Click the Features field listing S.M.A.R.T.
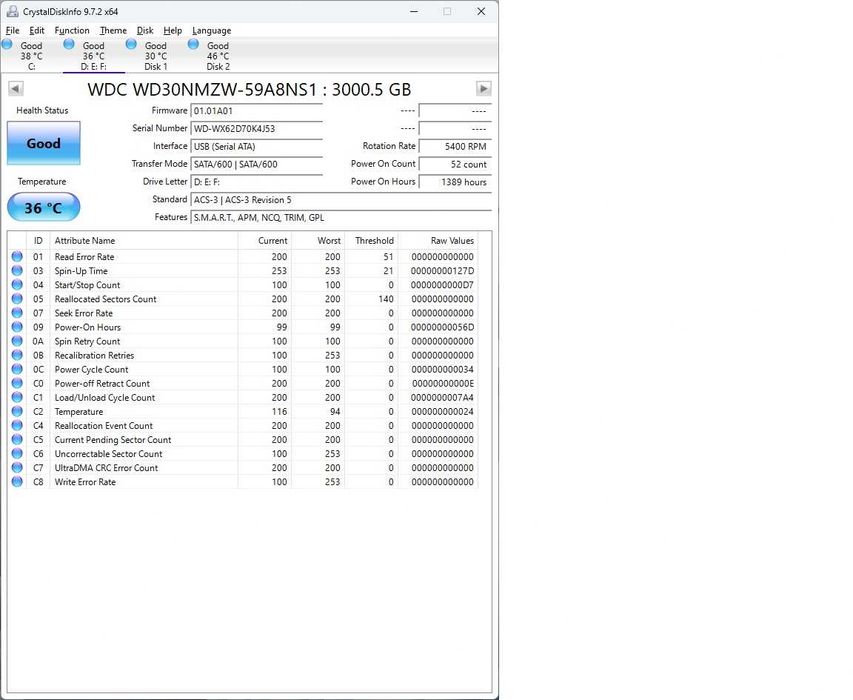 click(341, 218)
